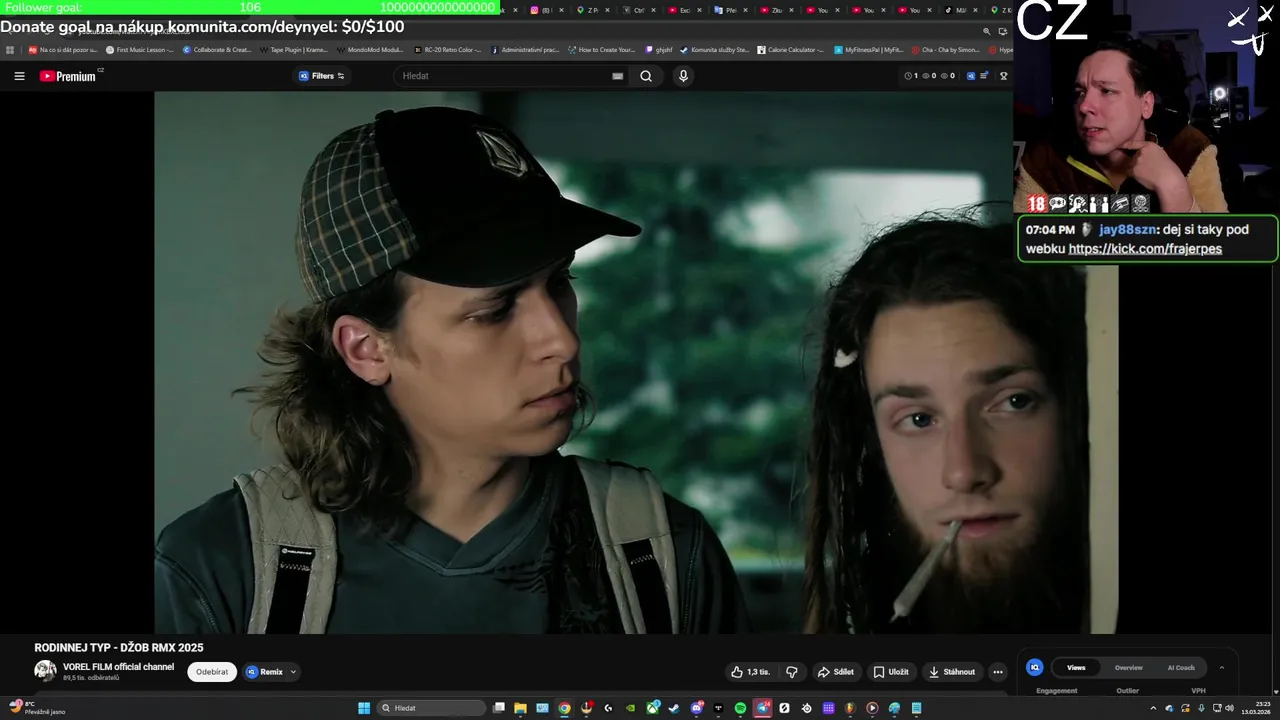The width and height of the screenshot is (1280, 720).
Task: Open the VOREL FILM channel avatar
Action: point(45,671)
